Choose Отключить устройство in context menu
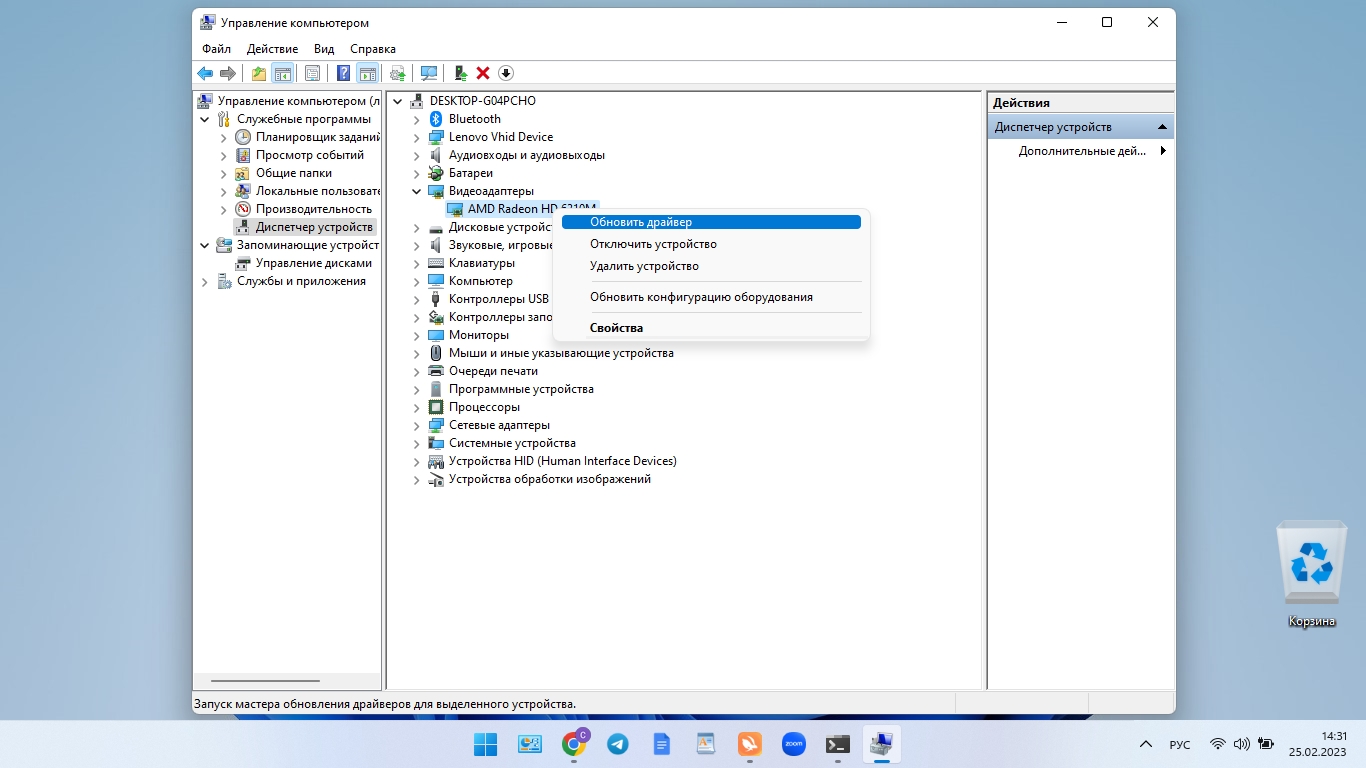The height and width of the screenshot is (768, 1366). (x=711, y=244)
